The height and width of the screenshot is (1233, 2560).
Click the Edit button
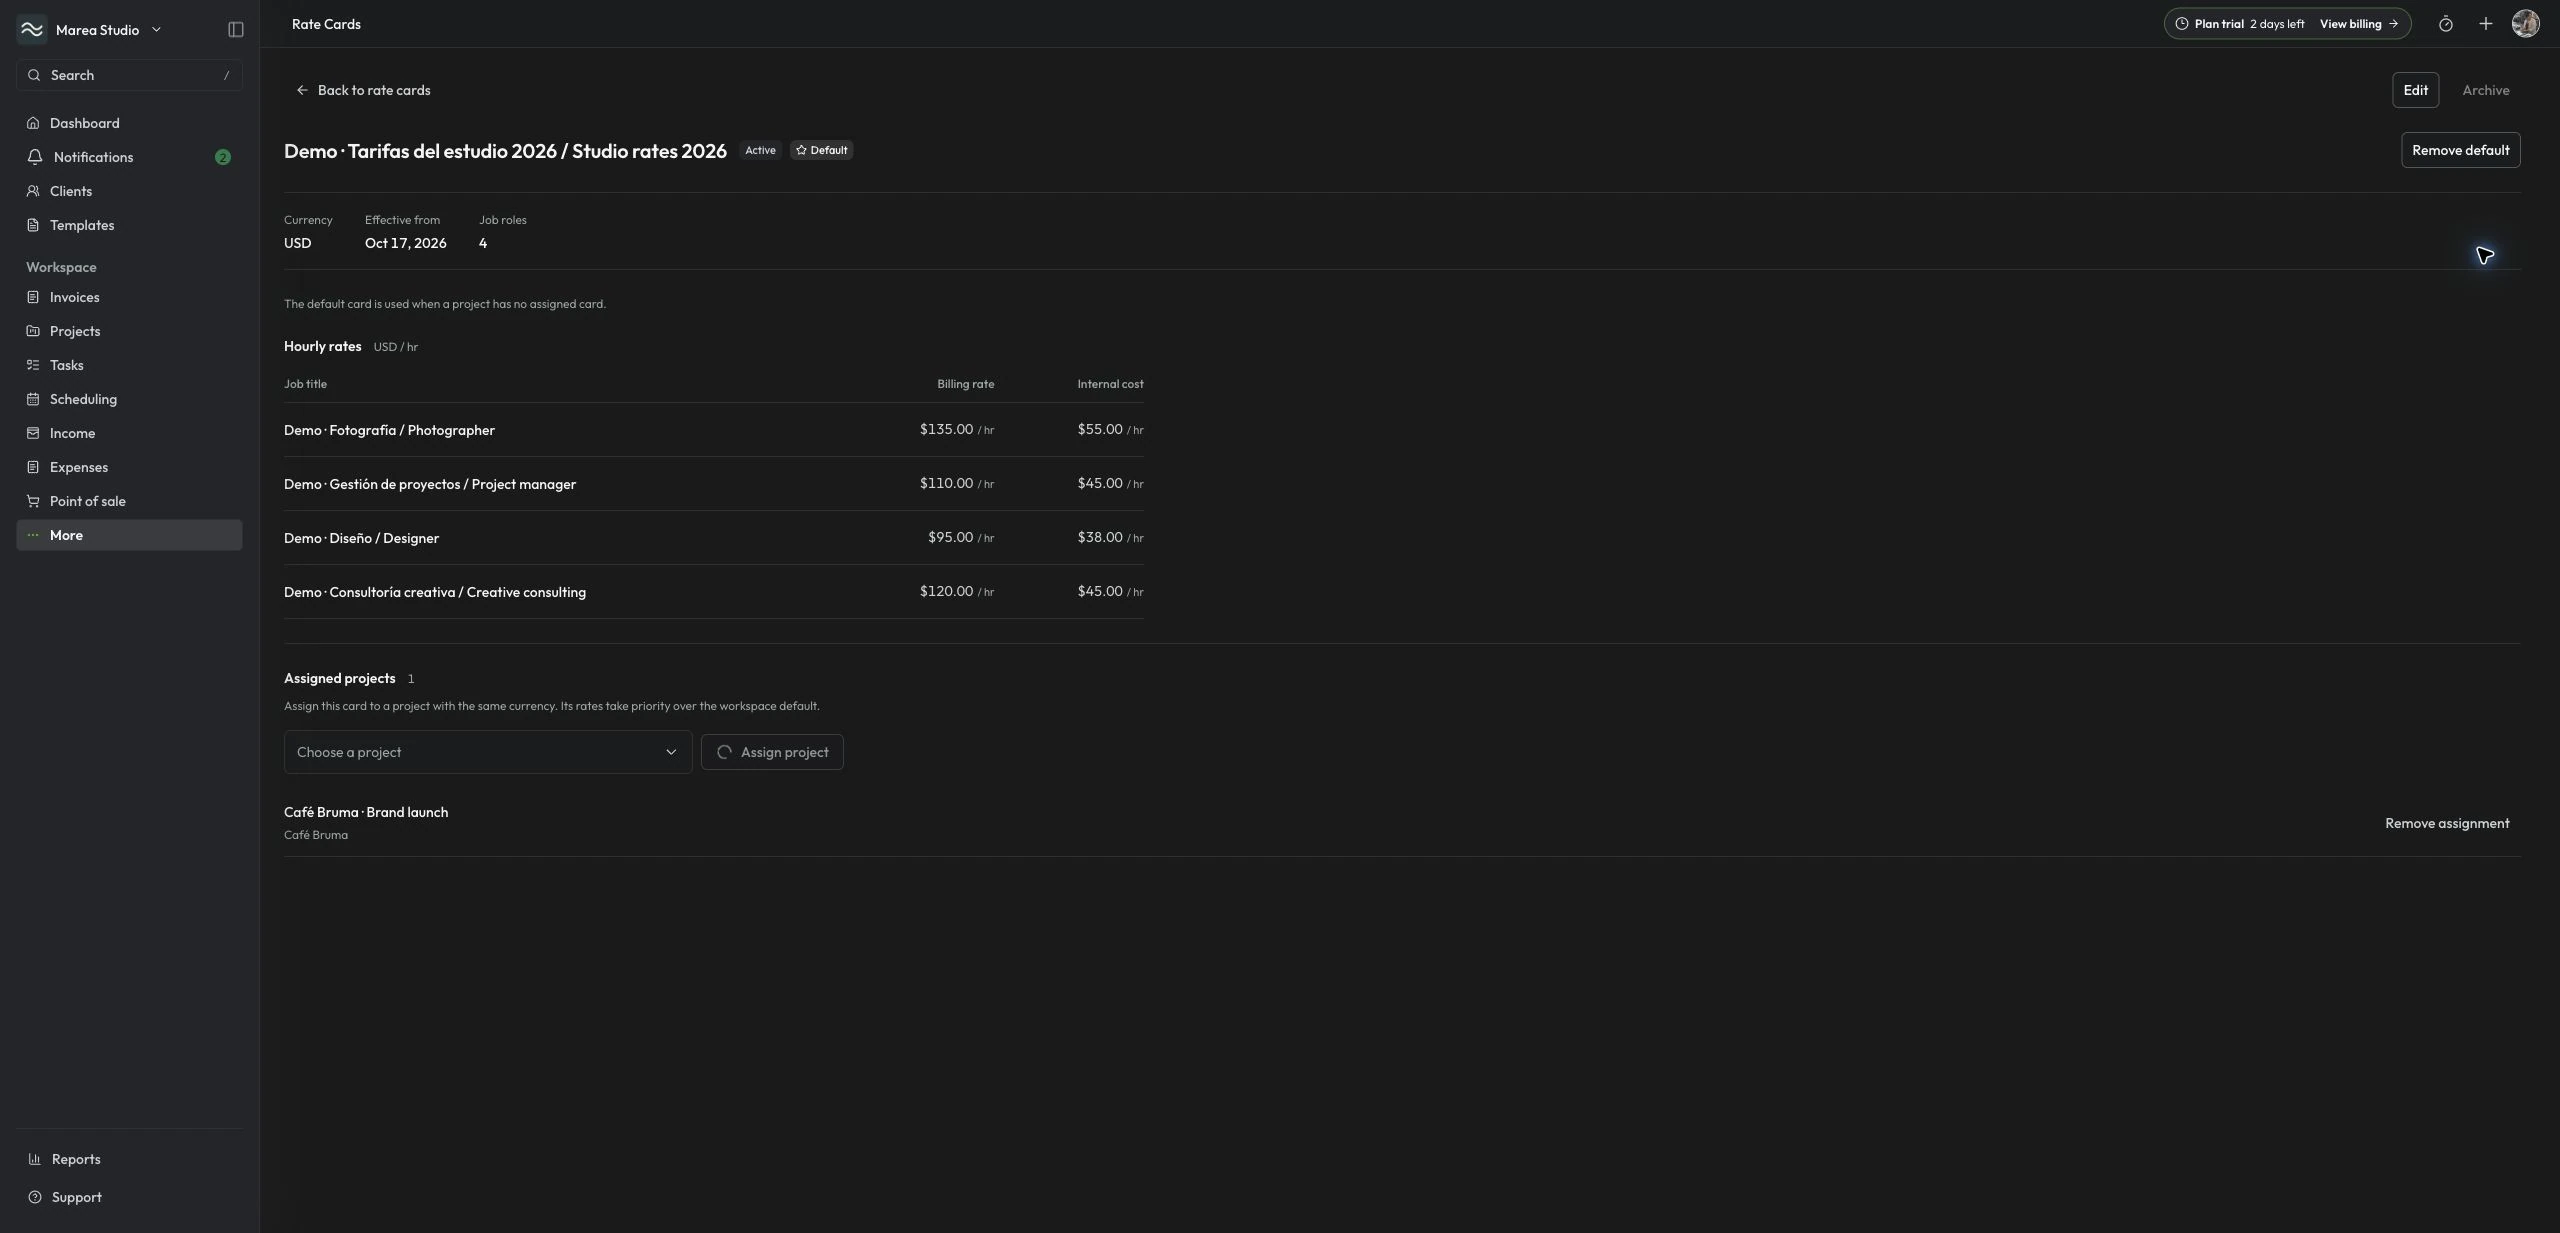(x=2415, y=90)
